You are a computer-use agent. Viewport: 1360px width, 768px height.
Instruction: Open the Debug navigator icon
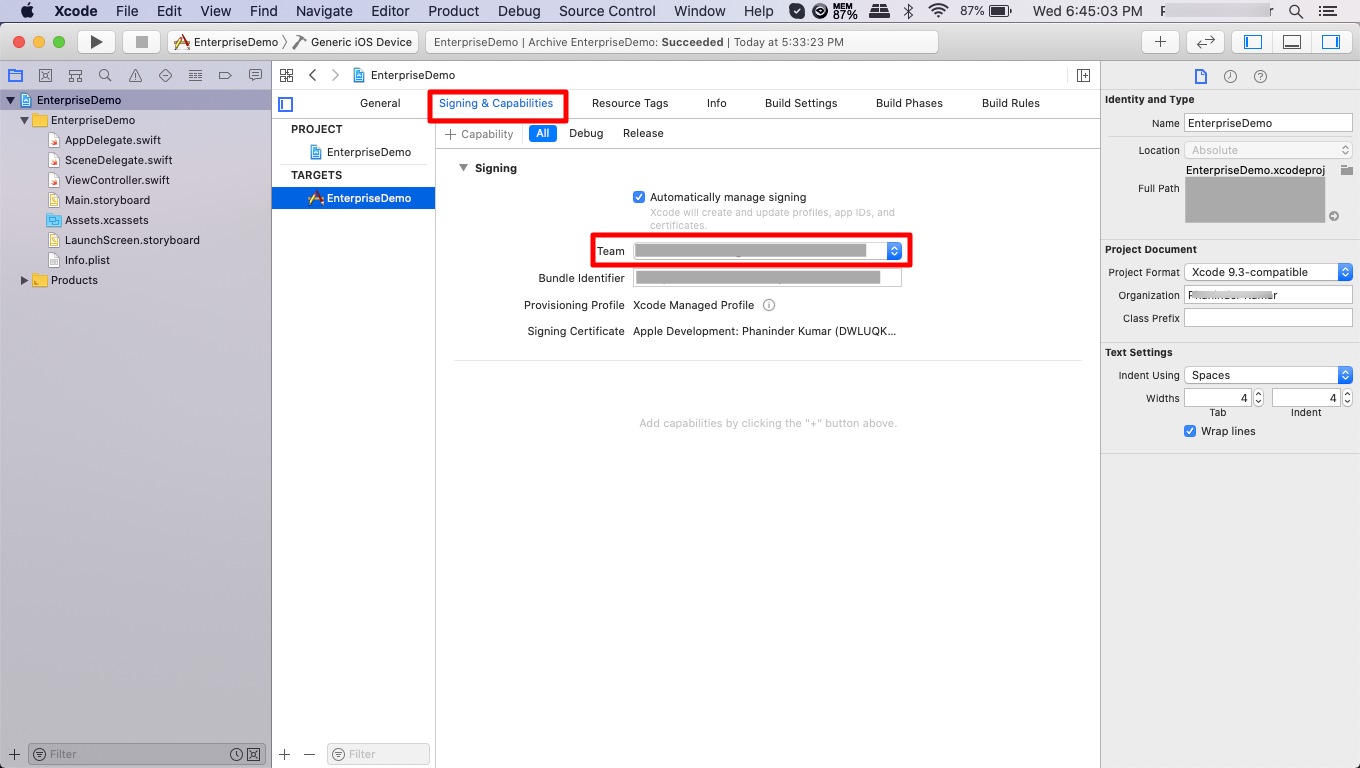click(195, 75)
